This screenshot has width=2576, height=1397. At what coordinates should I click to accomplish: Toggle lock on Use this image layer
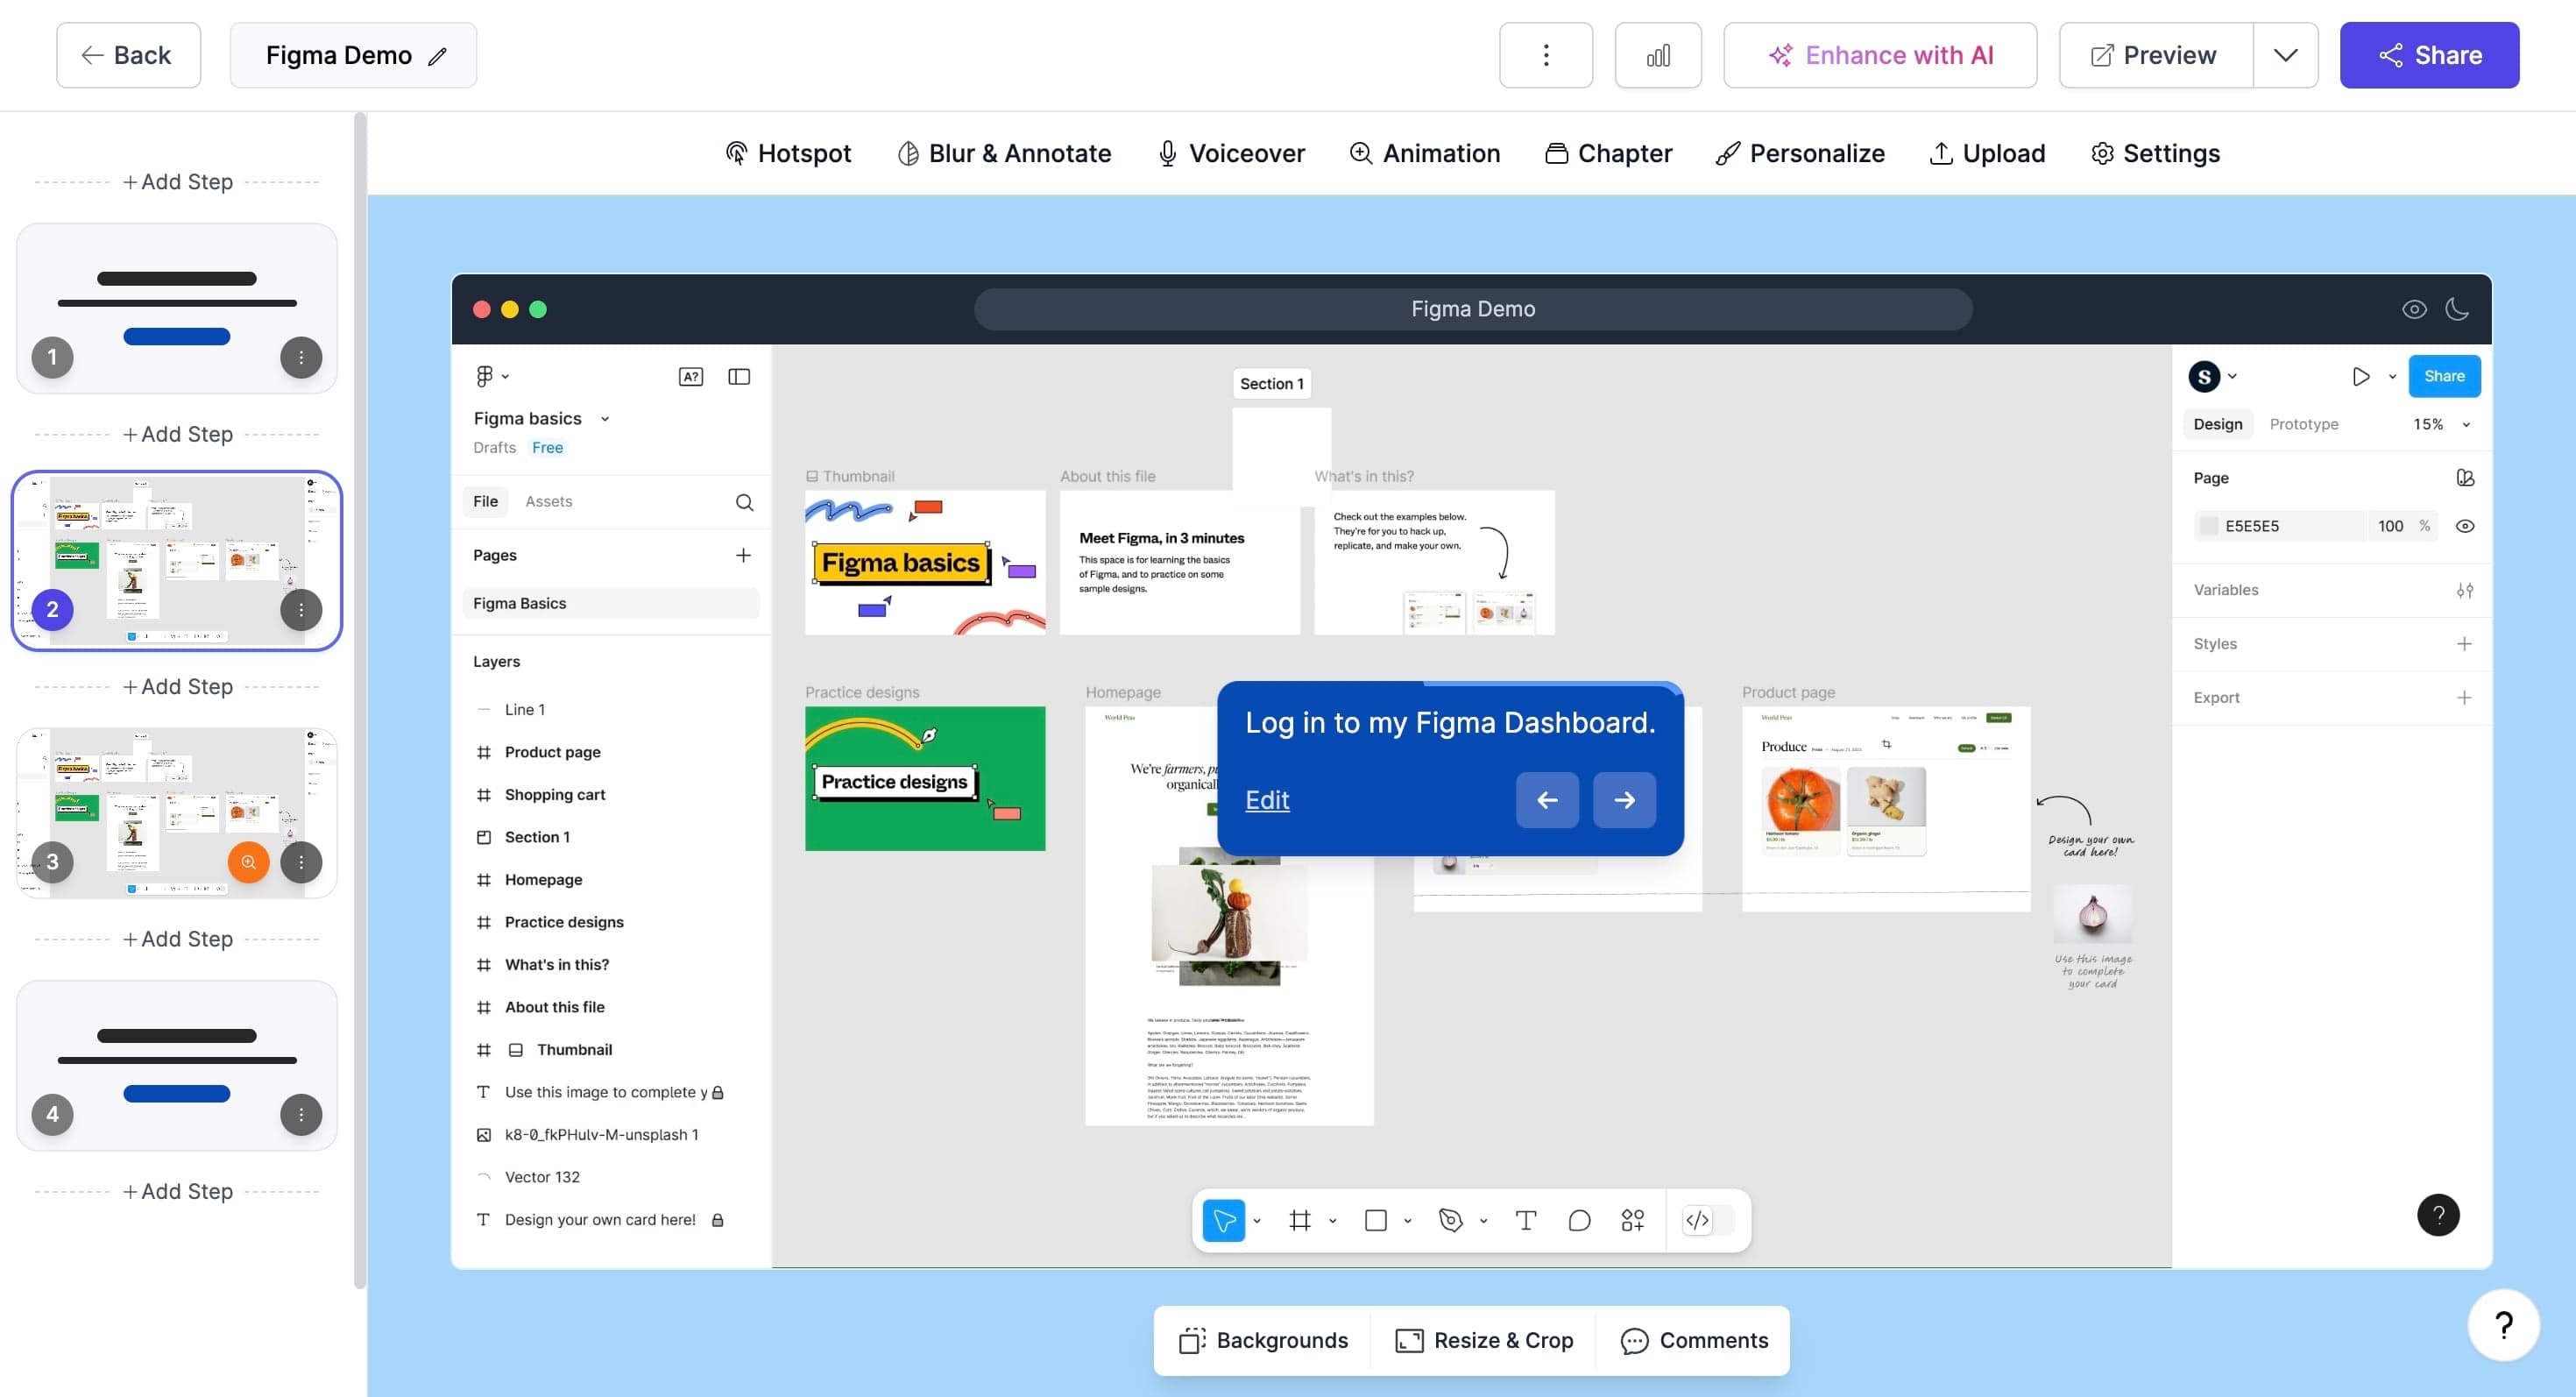[717, 1093]
